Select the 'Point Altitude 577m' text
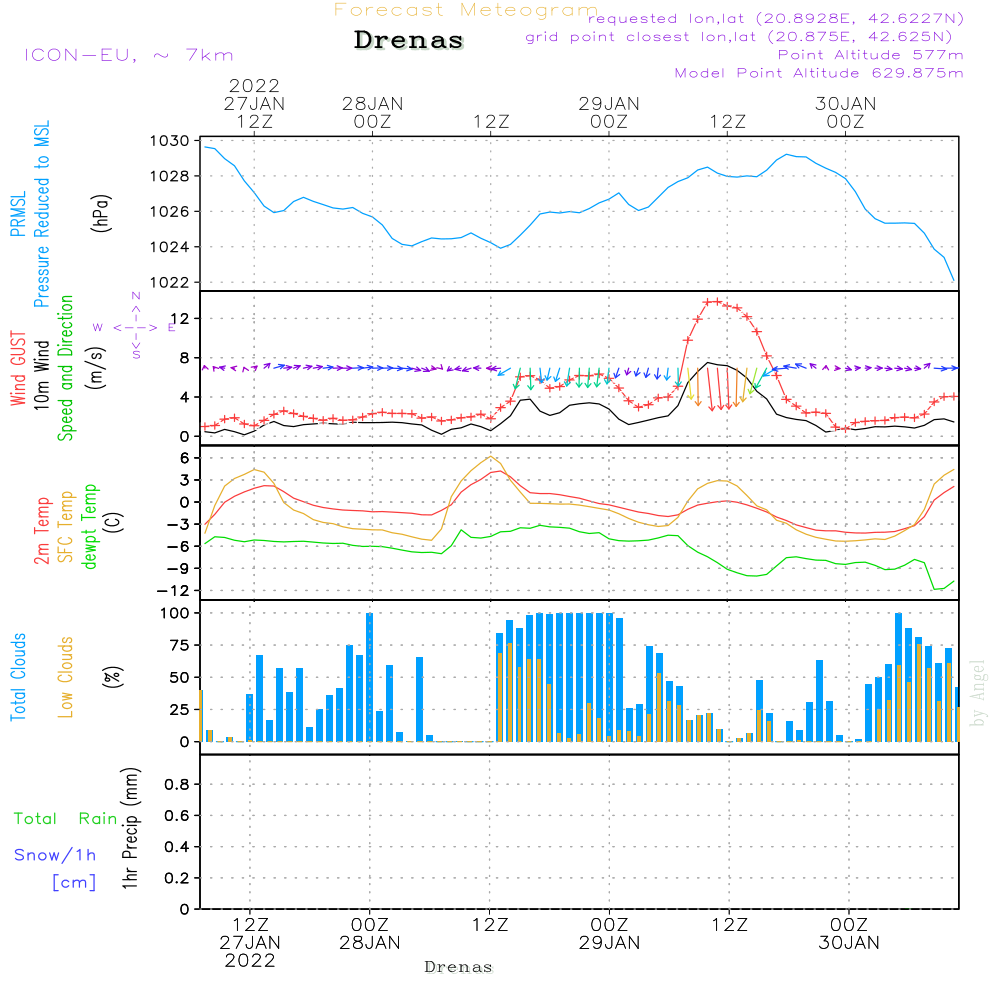The height and width of the screenshot is (1000, 1000). [x=871, y=55]
